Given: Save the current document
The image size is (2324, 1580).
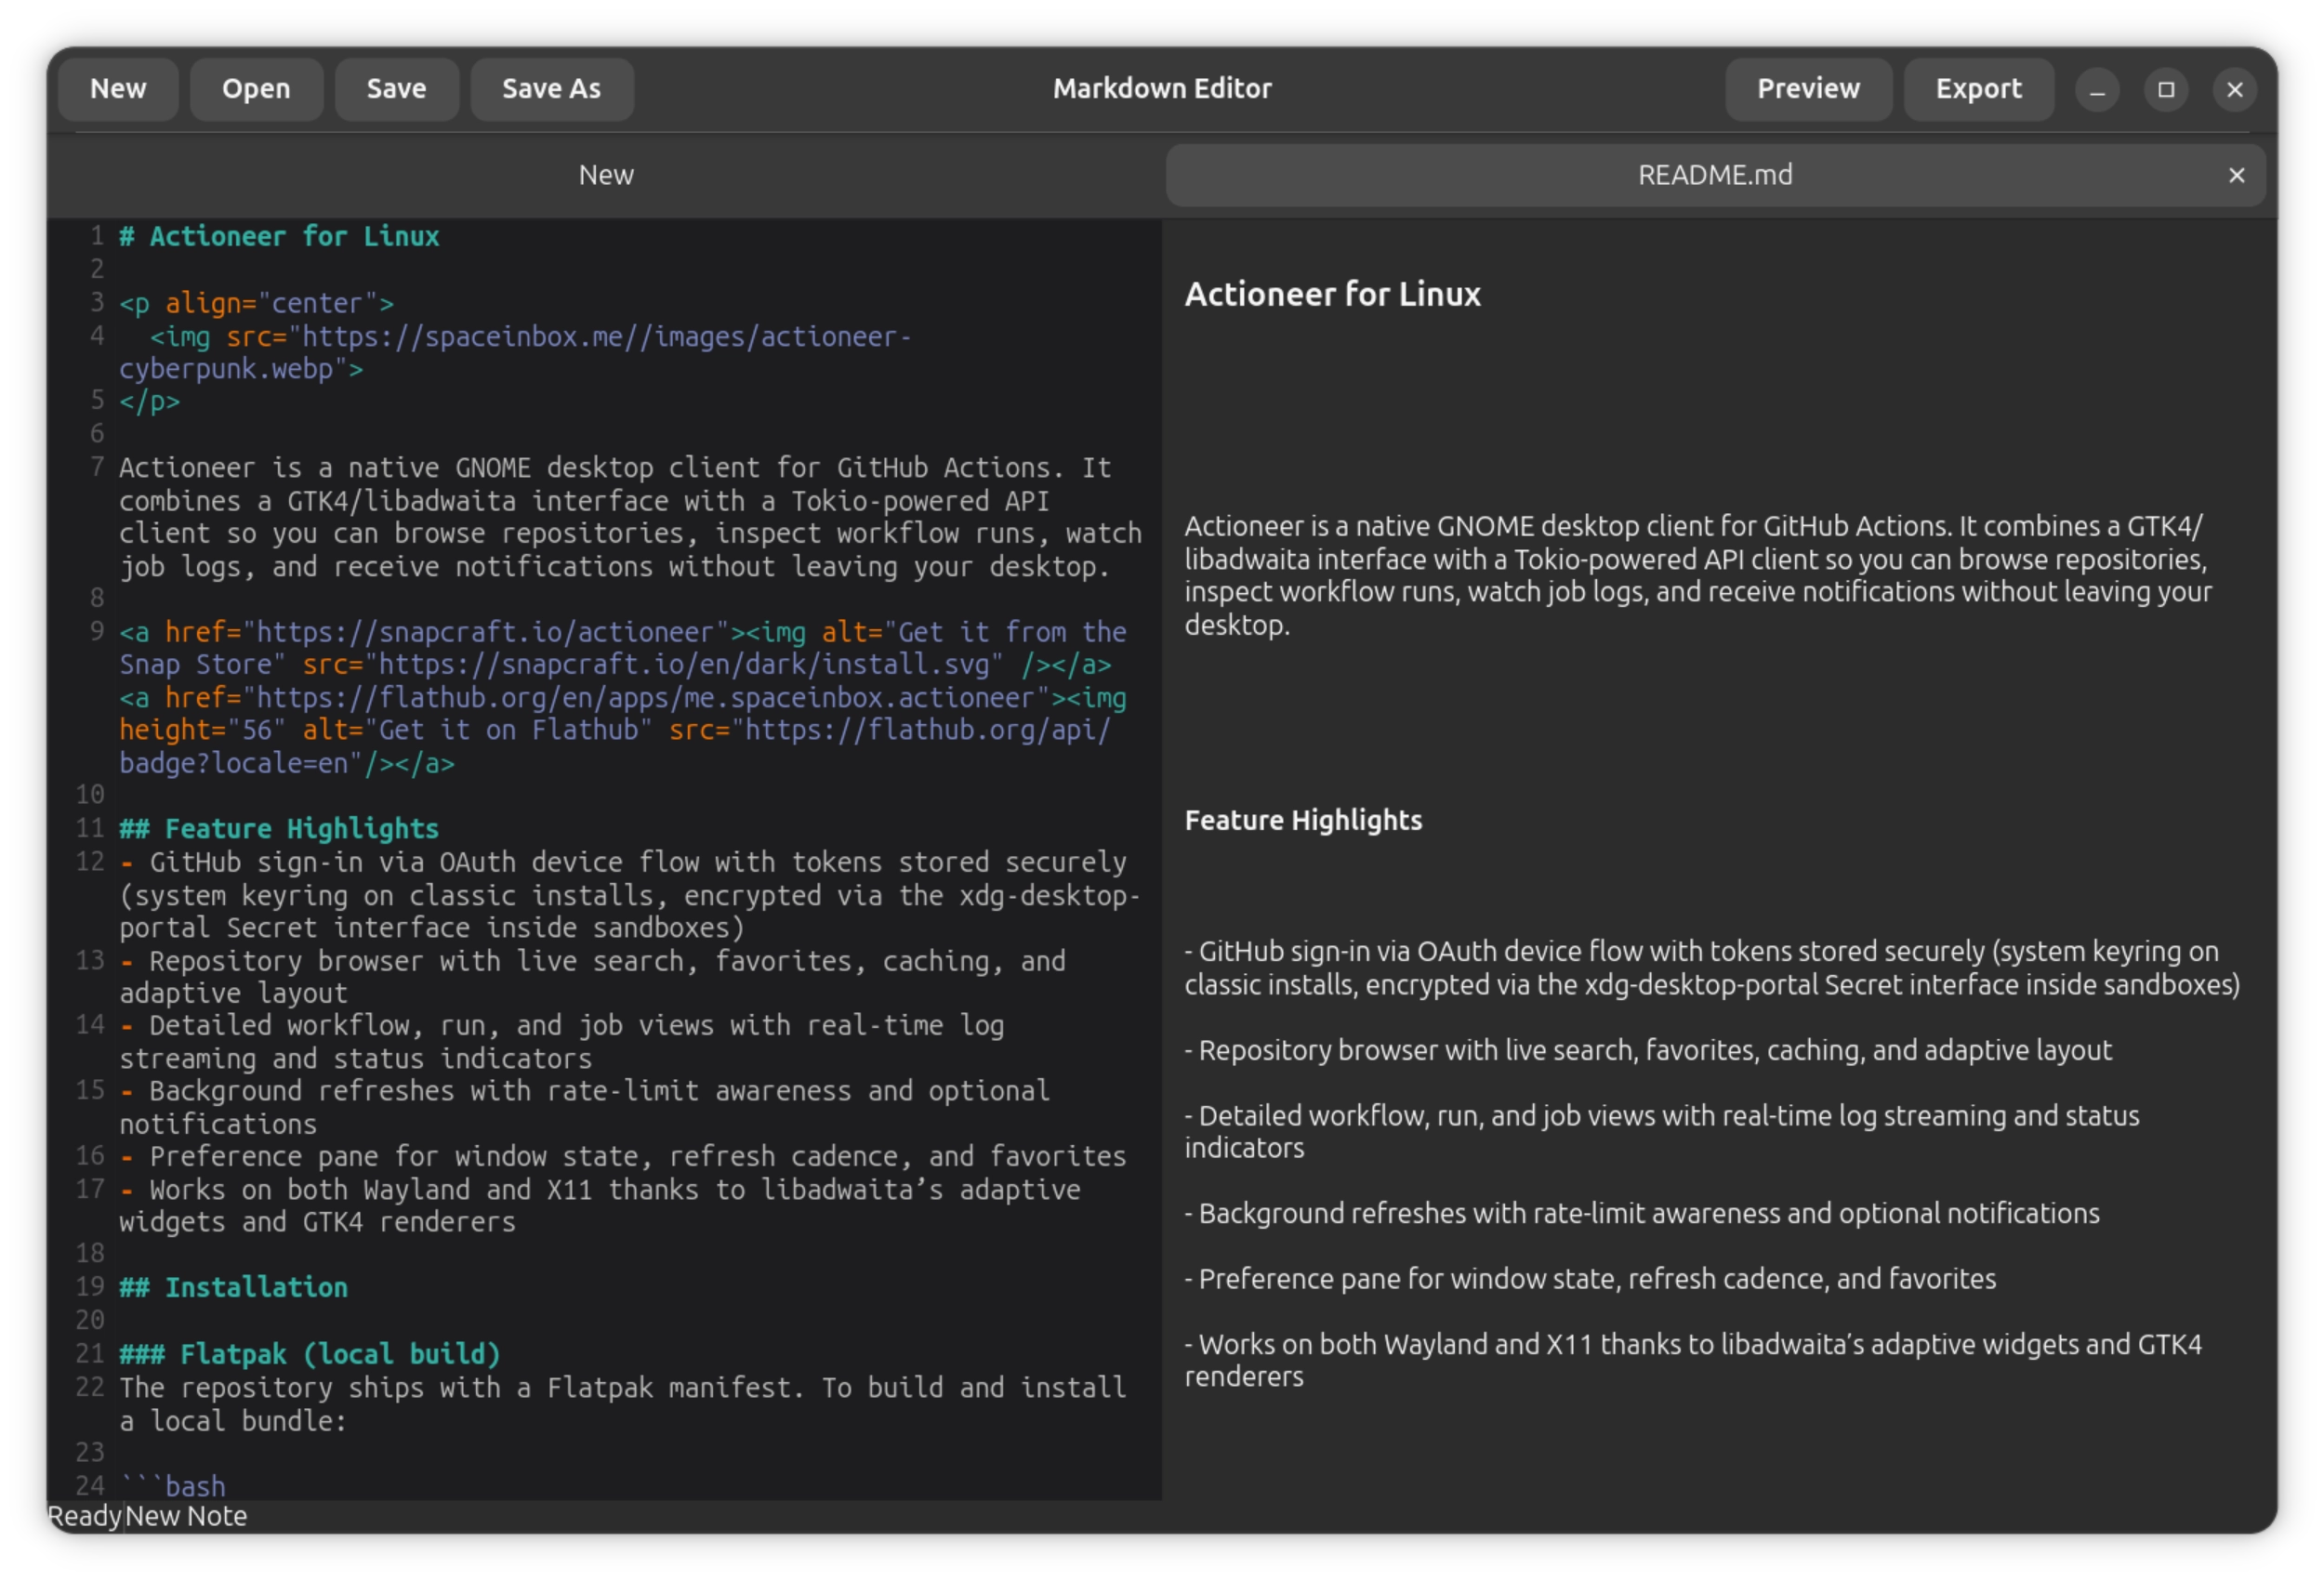Looking at the screenshot, I should (396, 89).
